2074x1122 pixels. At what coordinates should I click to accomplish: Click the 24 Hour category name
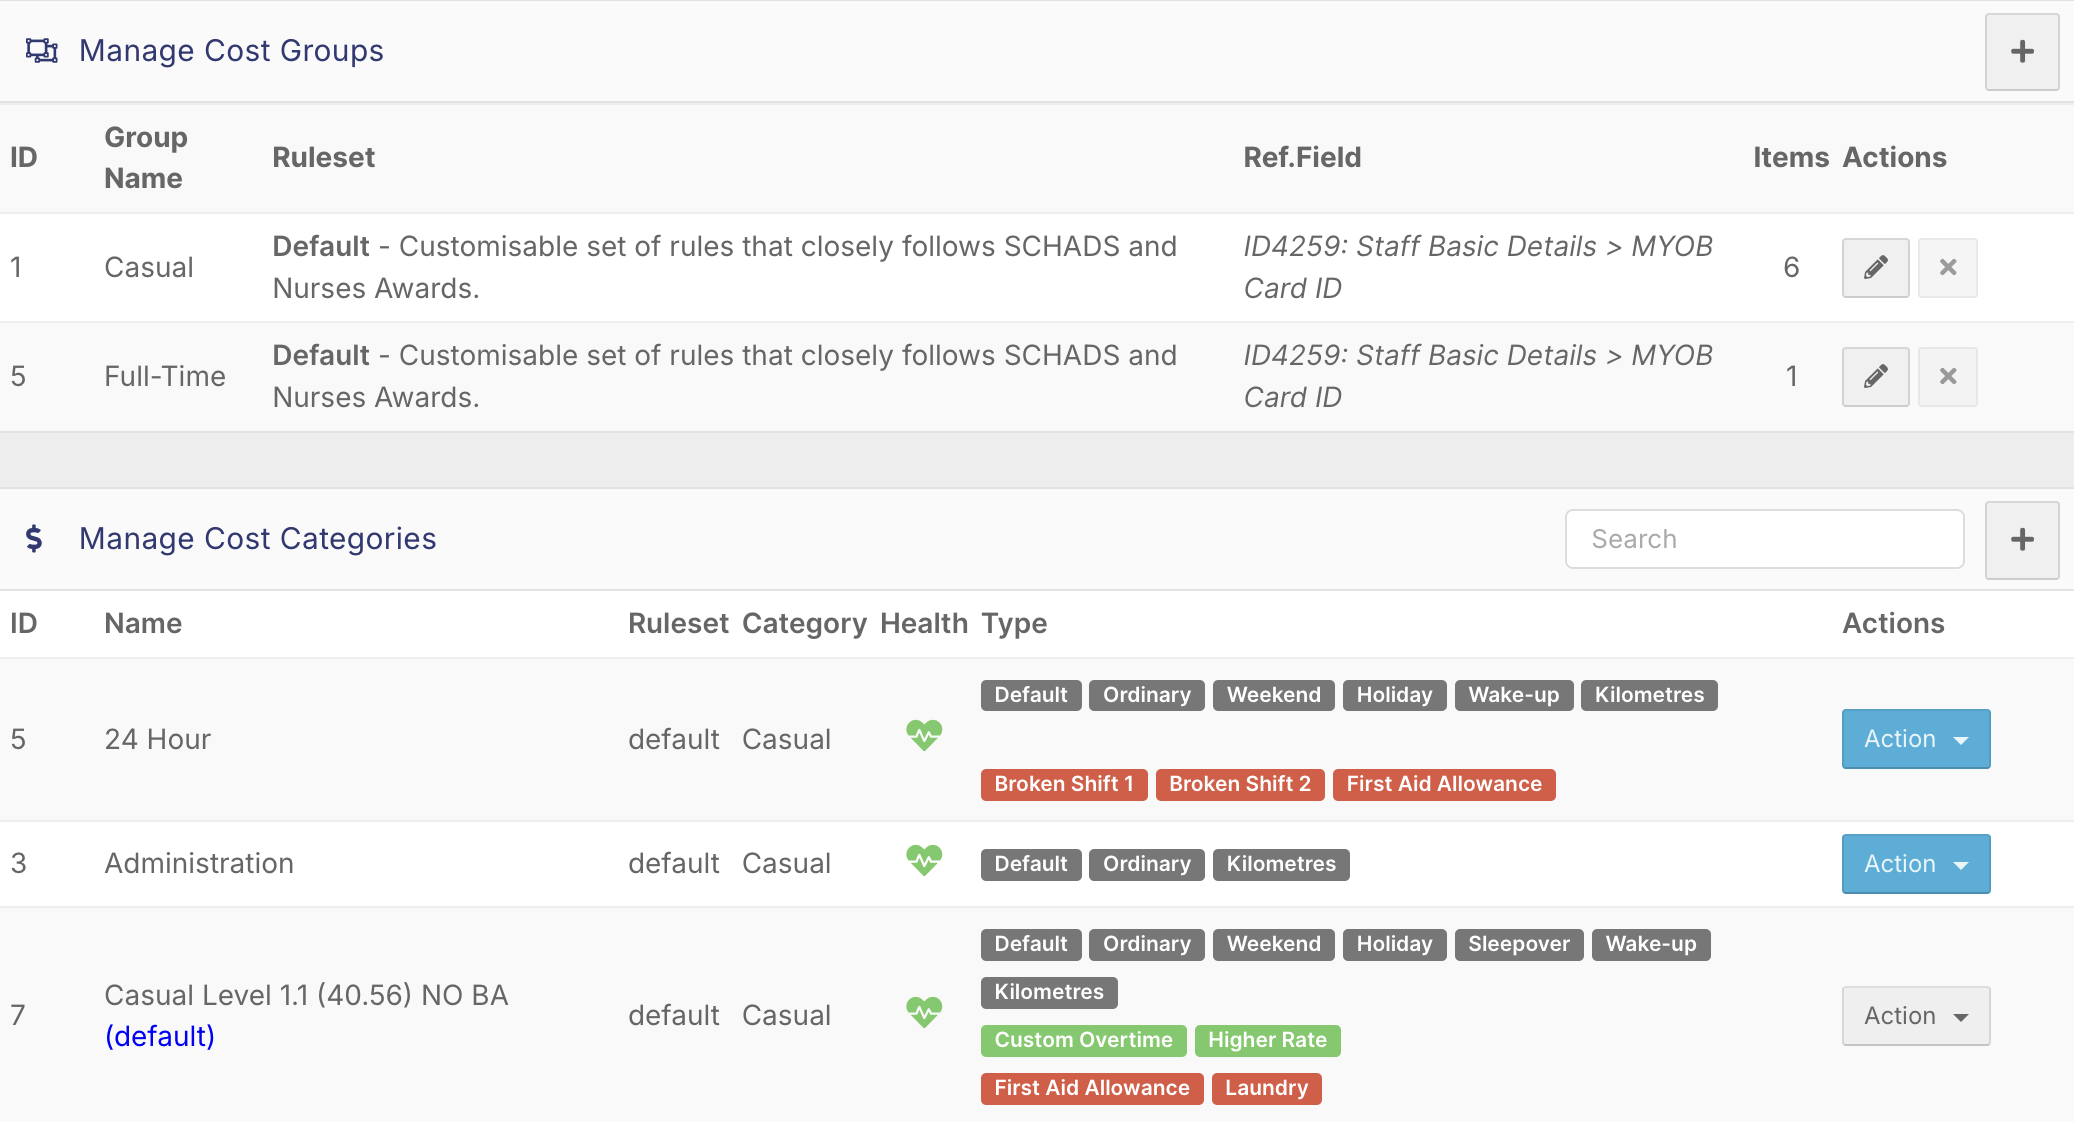[x=158, y=739]
